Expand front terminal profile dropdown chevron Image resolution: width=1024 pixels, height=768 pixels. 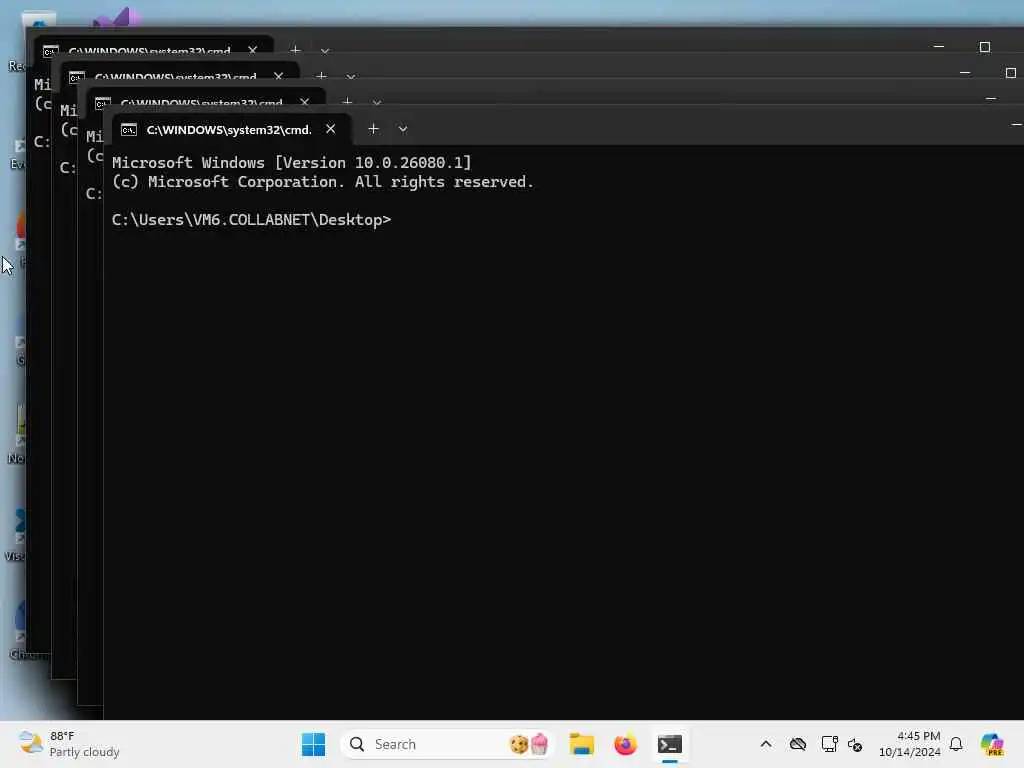click(403, 129)
